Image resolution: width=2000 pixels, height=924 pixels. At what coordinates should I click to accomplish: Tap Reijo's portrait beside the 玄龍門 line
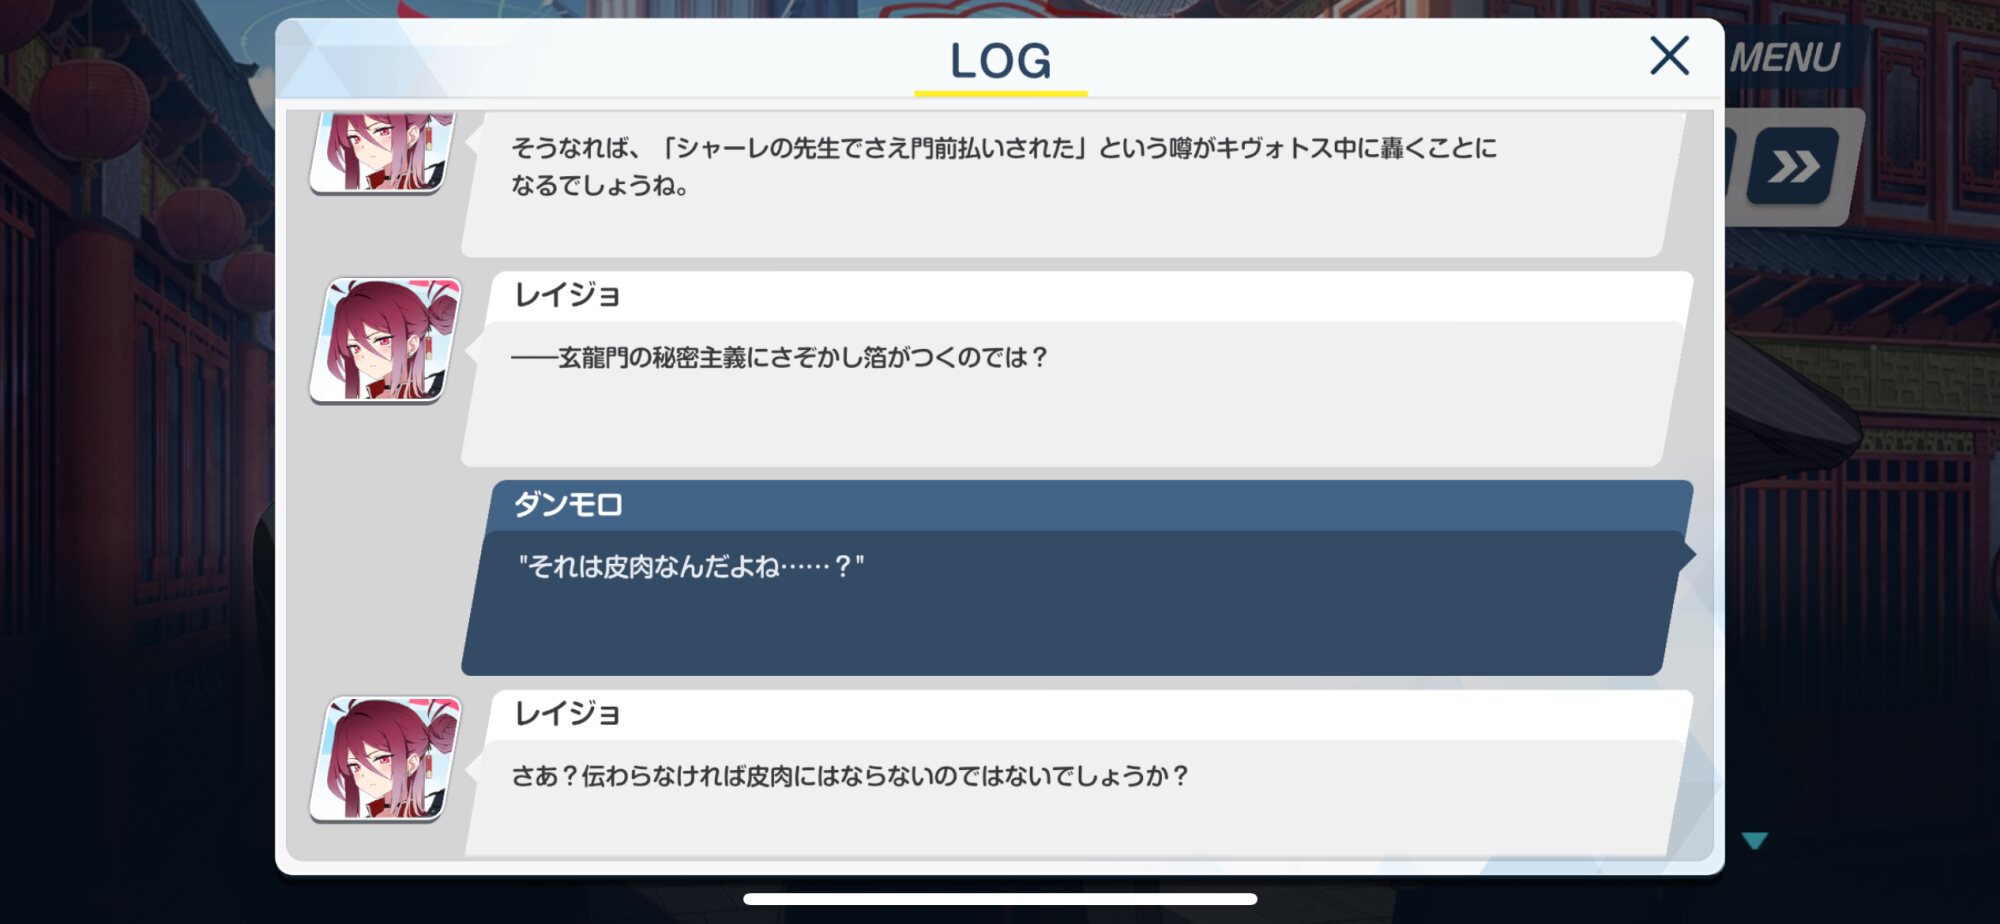[x=386, y=340]
